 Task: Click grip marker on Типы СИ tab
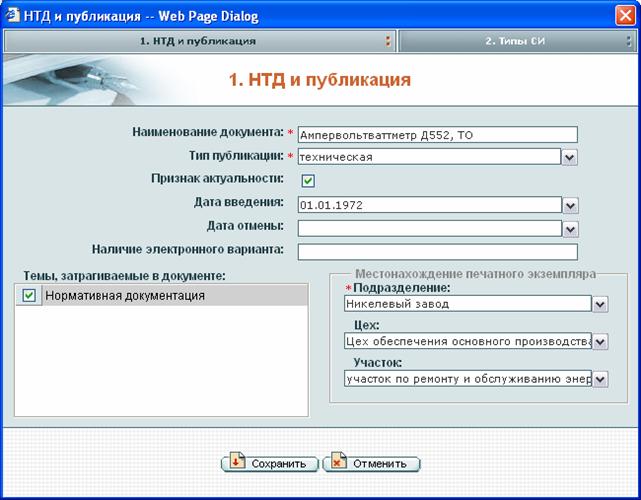[629, 41]
